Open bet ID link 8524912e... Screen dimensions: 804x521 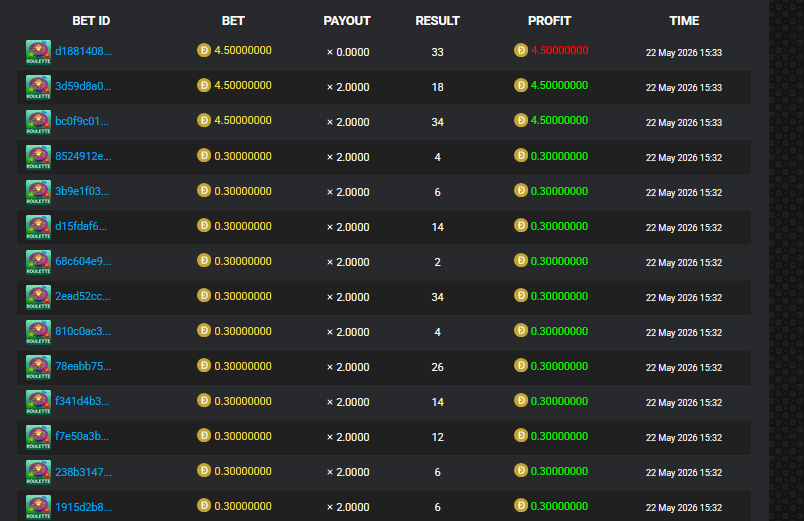83,156
